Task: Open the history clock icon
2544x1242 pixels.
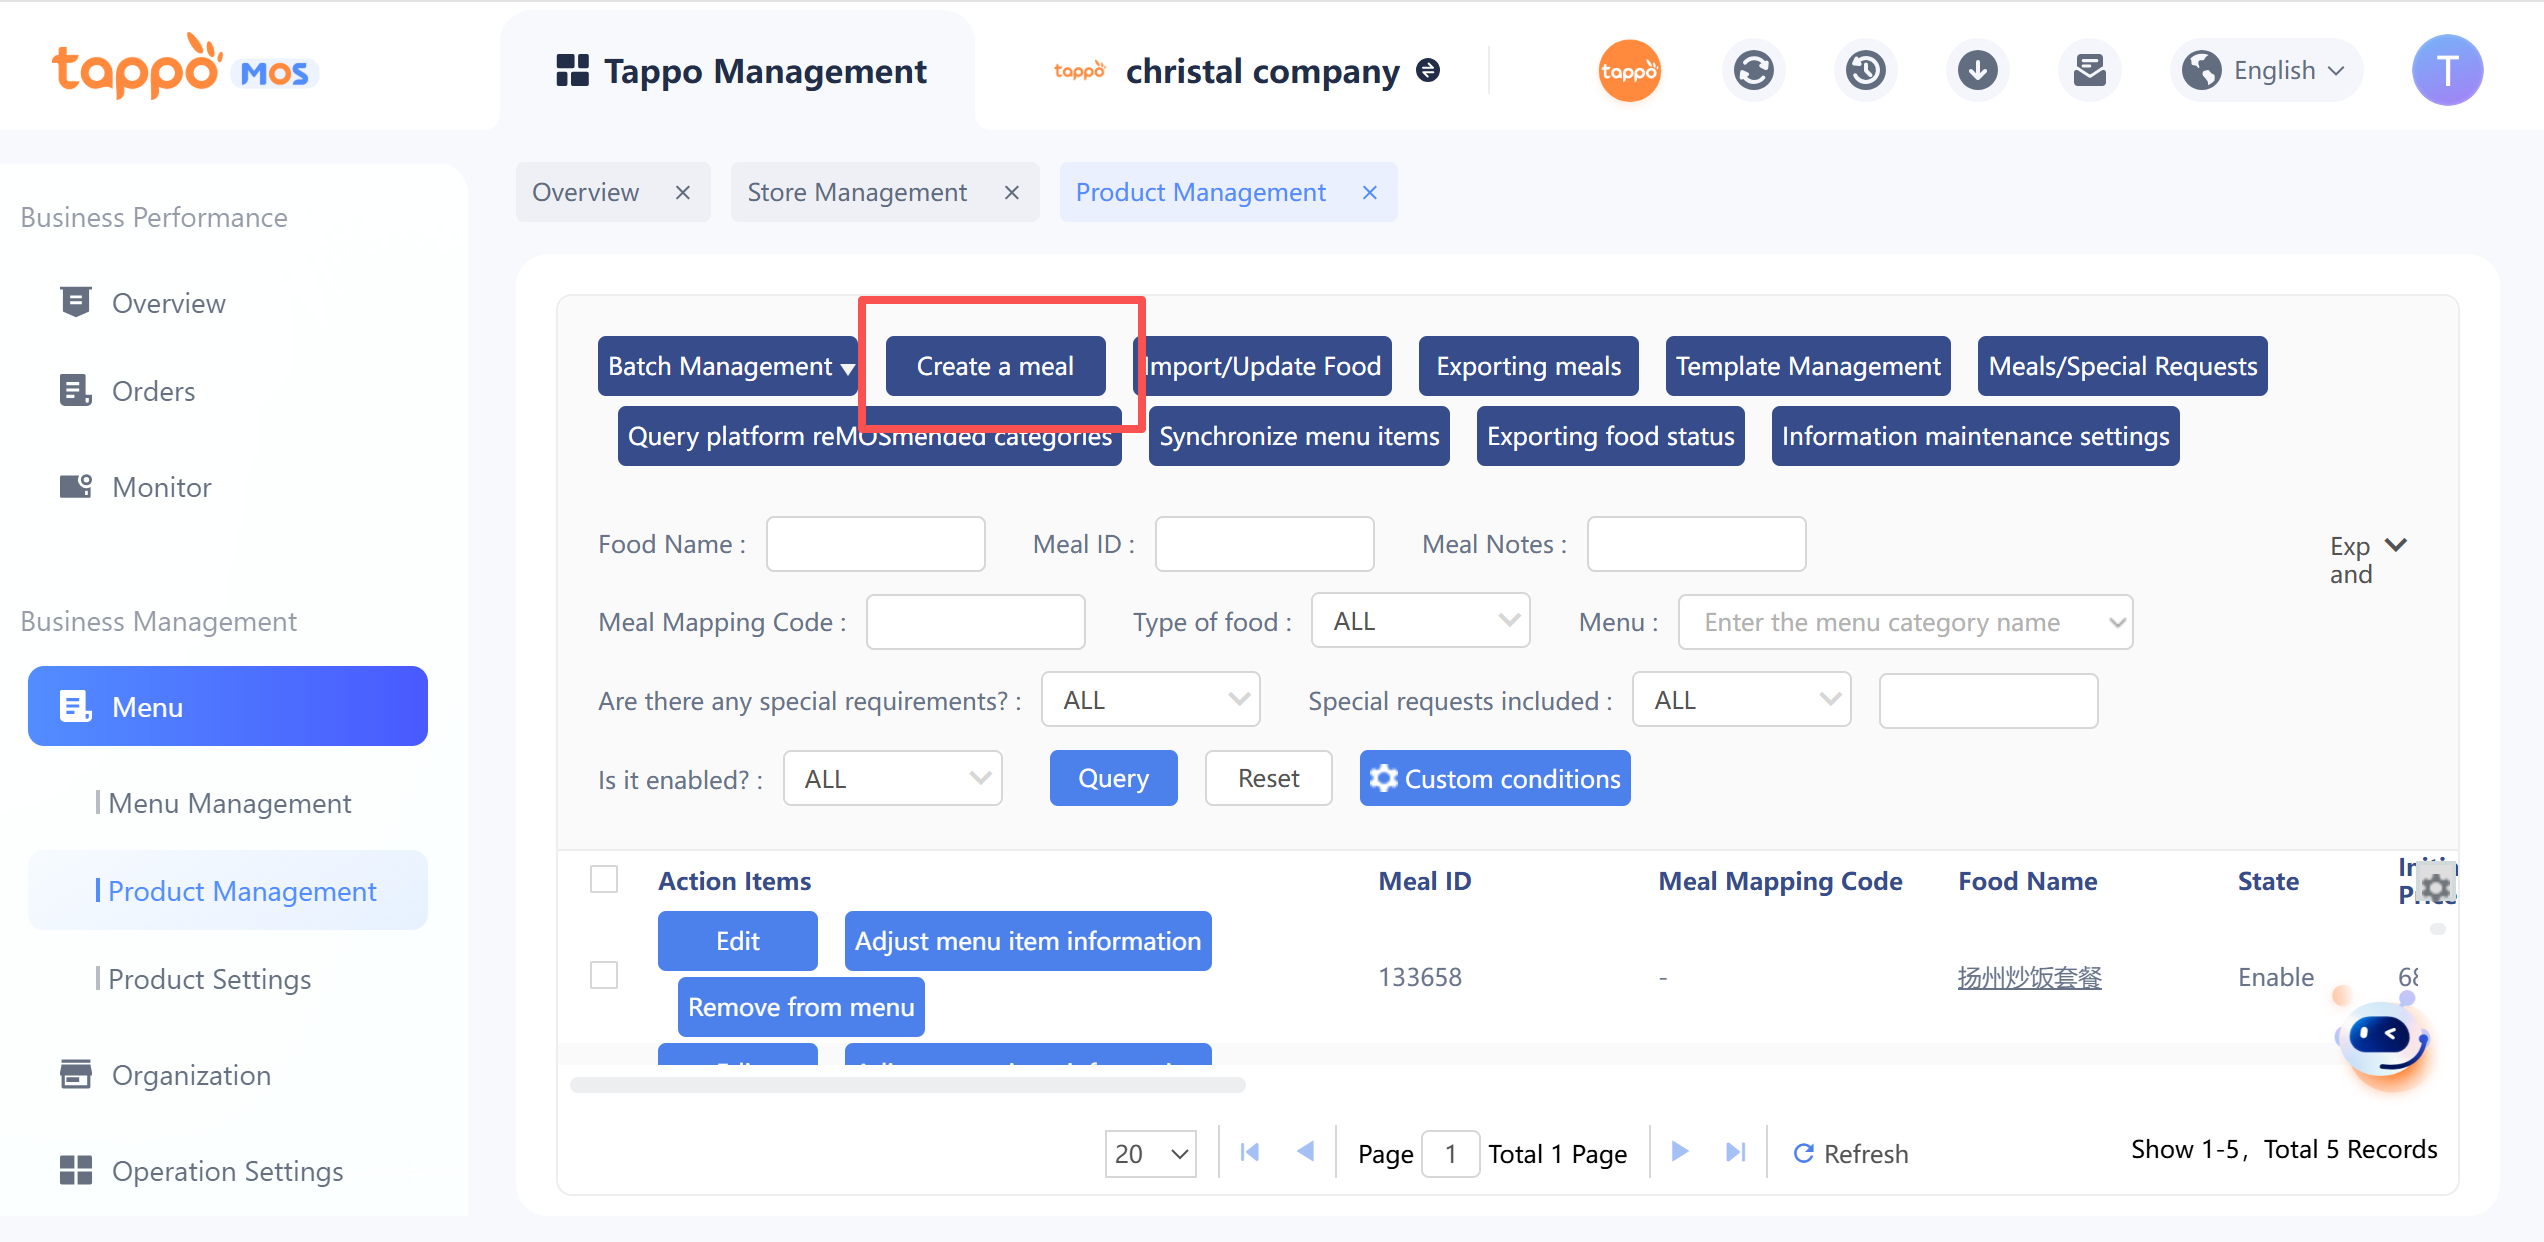Action: 1865,70
